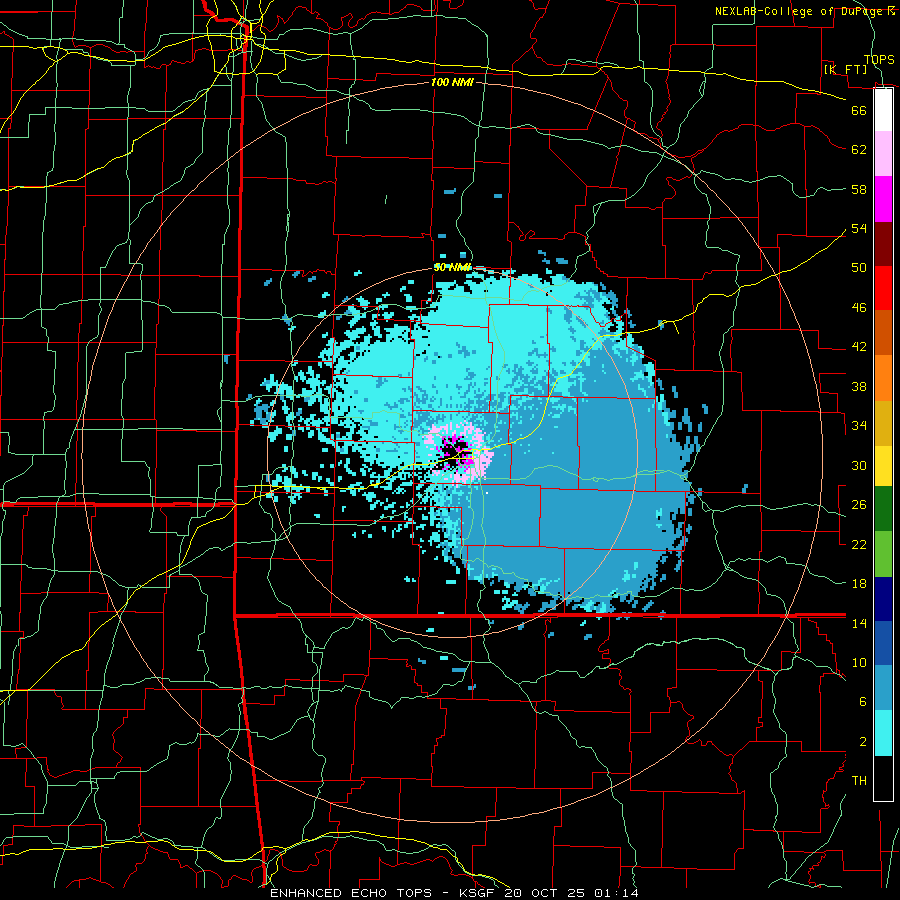Click the "58" legend value
Viewport: 900px width, 900px height.
click(859, 189)
